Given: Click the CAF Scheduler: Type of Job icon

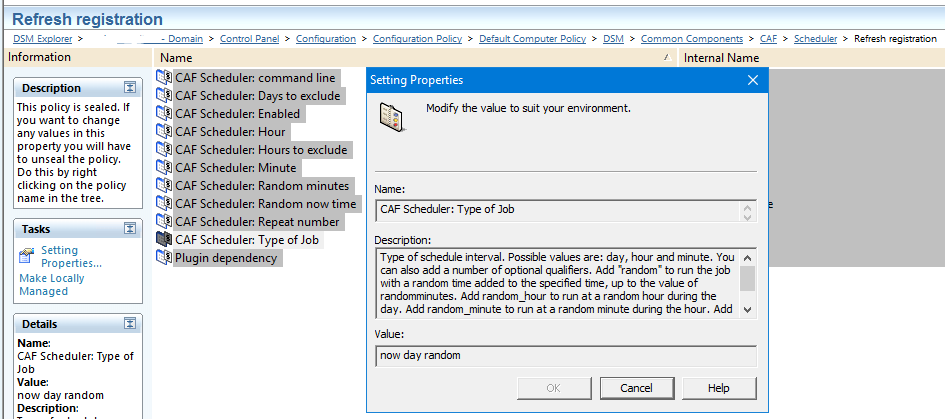Looking at the screenshot, I should pyautogui.click(x=164, y=240).
